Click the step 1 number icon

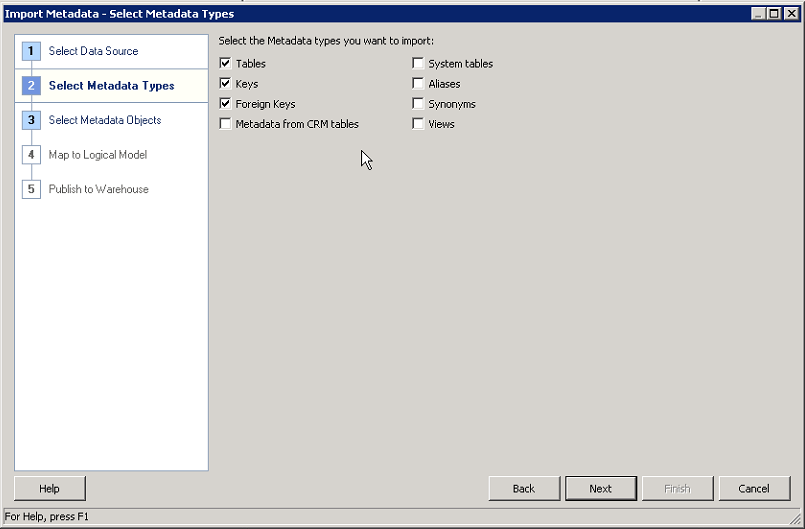[x=31, y=51]
